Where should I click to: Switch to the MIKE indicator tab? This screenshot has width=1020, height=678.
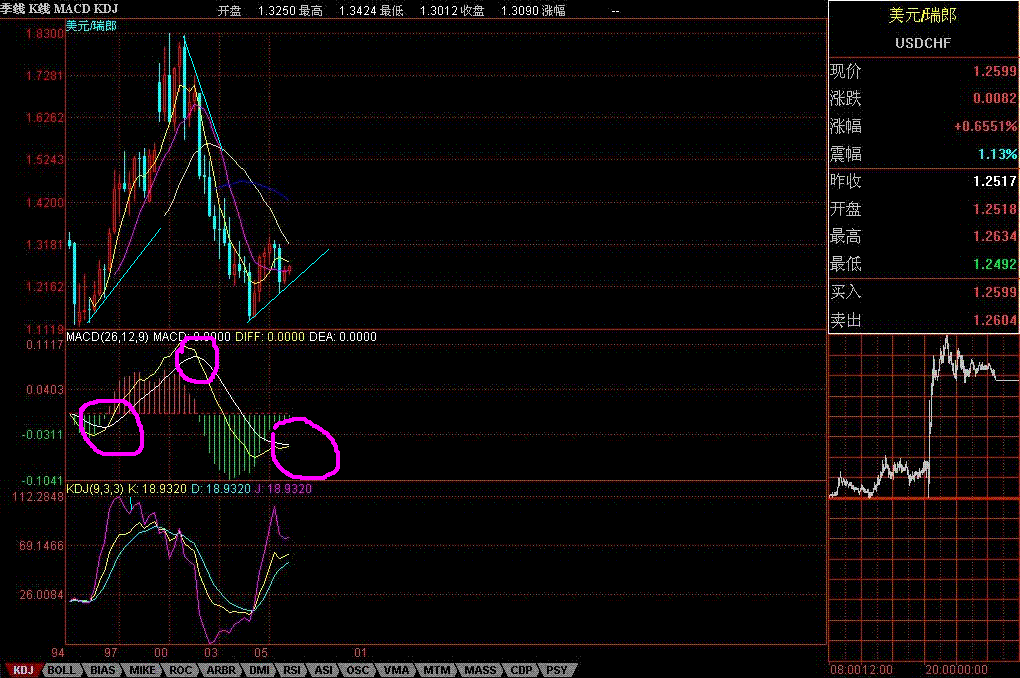point(142,670)
